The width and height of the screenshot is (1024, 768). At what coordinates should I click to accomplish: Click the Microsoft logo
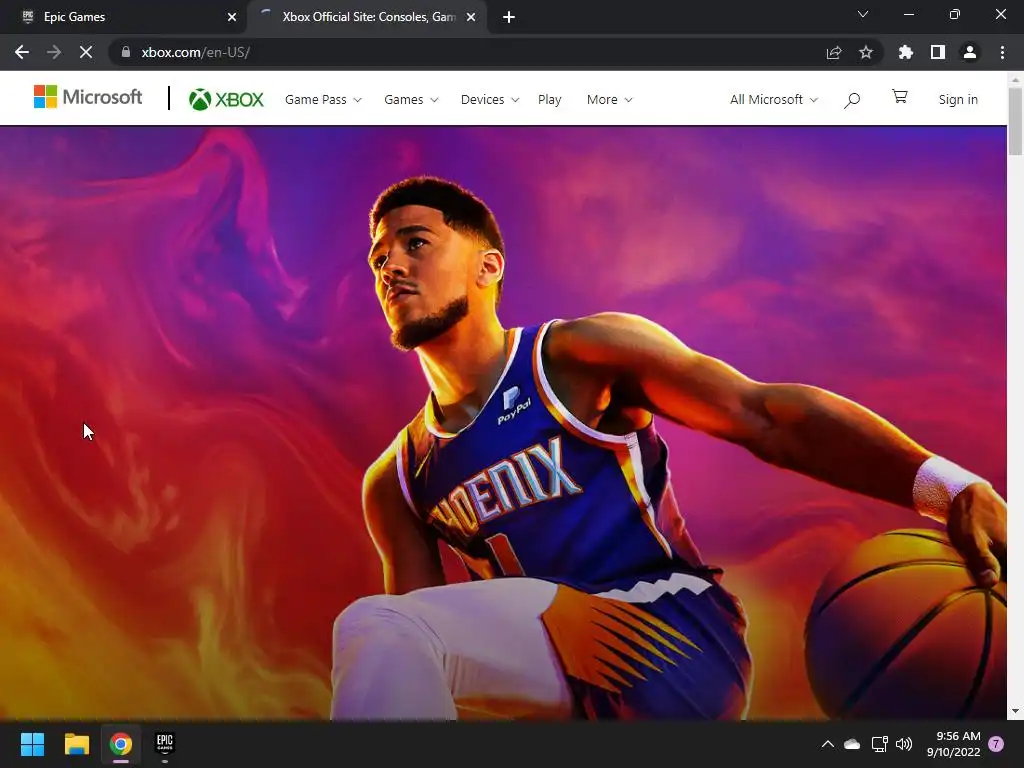[x=88, y=97]
